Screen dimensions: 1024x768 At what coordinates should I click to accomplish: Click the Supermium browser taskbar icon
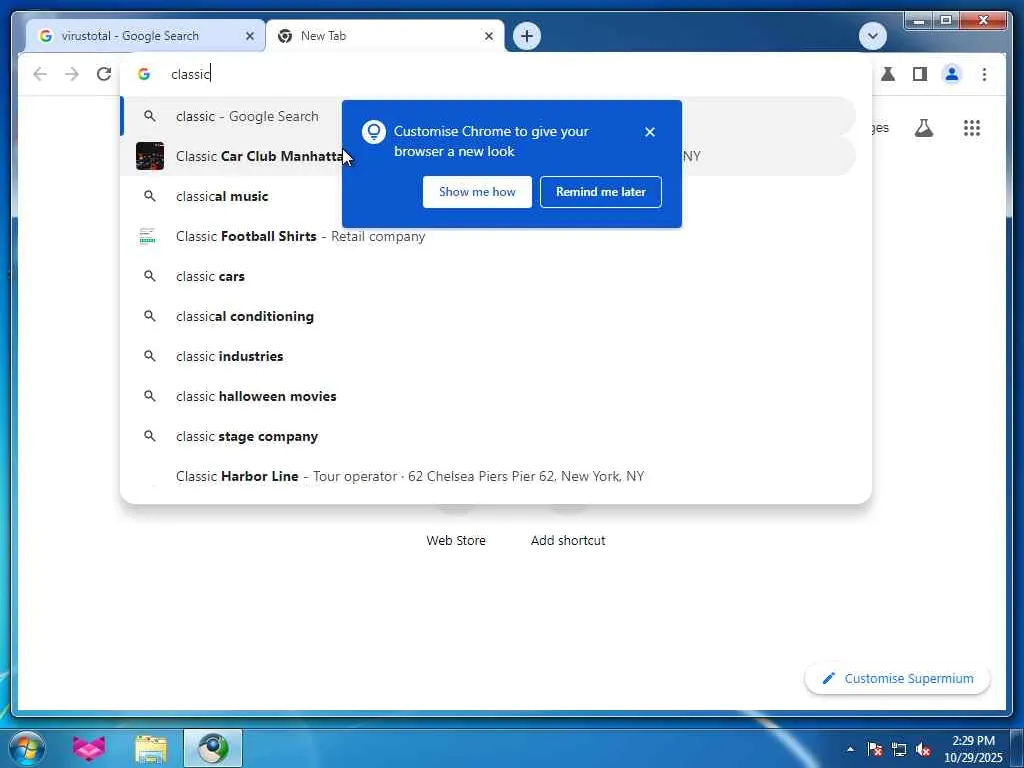pos(213,748)
